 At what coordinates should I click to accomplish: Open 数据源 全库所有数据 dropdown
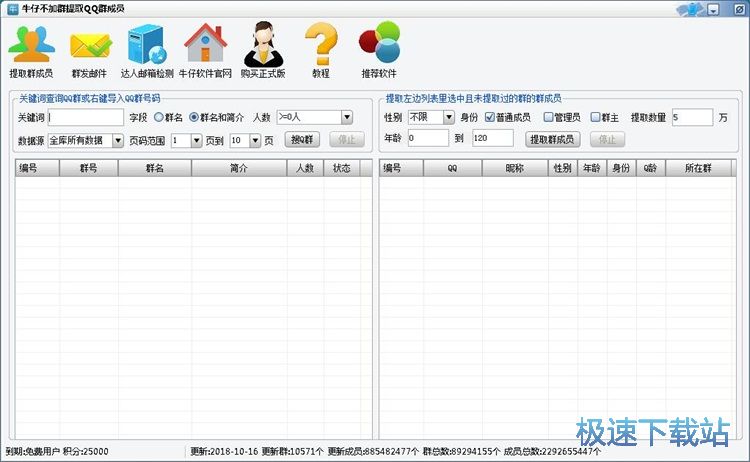click(x=118, y=141)
